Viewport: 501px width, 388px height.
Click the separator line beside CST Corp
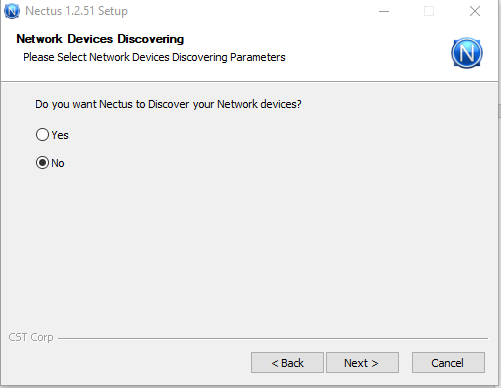(273, 338)
